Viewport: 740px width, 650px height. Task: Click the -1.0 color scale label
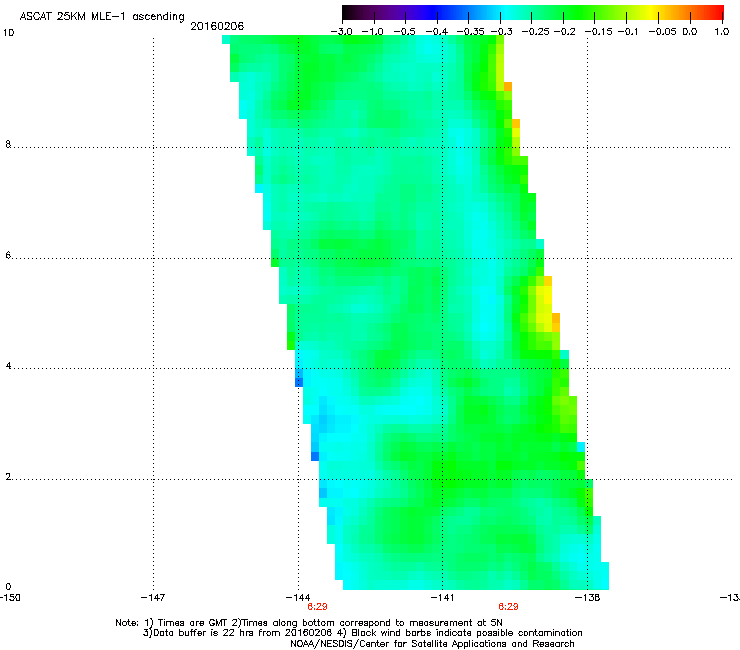click(373, 32)
